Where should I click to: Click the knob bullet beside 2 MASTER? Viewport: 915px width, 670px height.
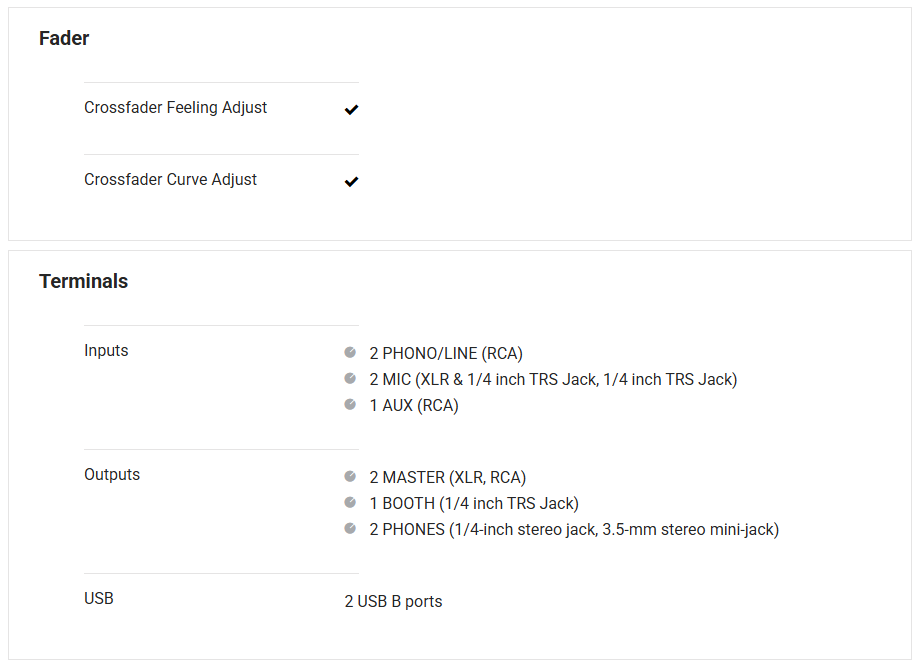coord(350,476)
